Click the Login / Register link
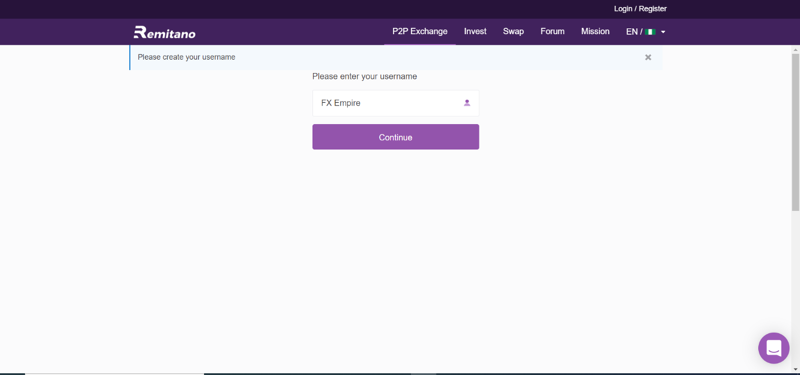The height and width of the screenshot is (375, 800). 640,9
